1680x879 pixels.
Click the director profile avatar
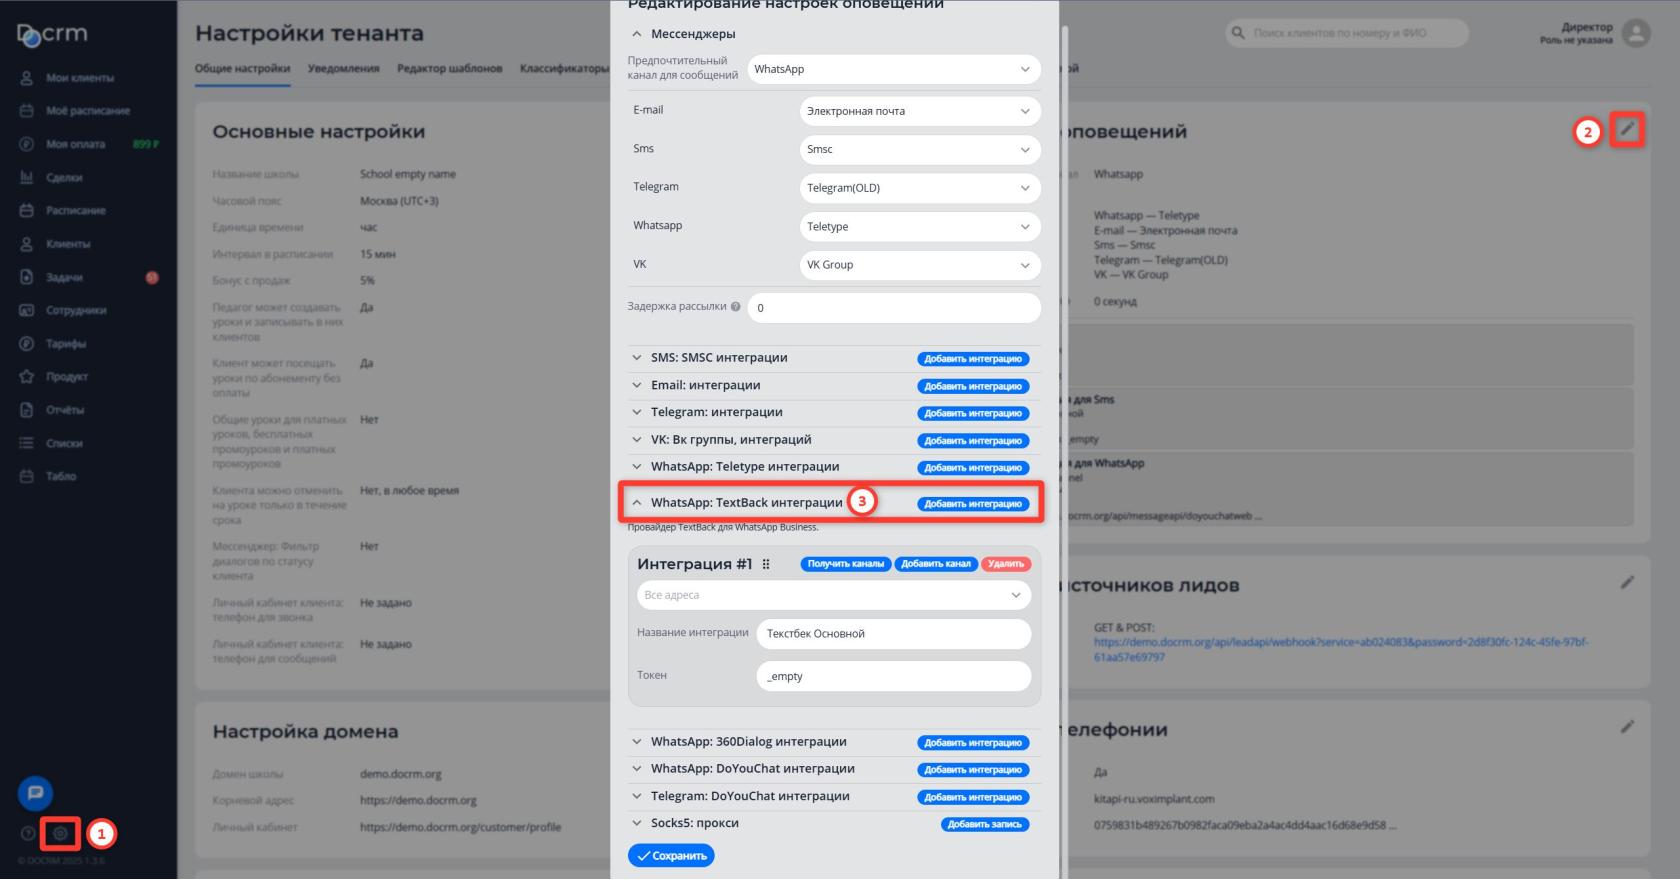click(1636, 34)
